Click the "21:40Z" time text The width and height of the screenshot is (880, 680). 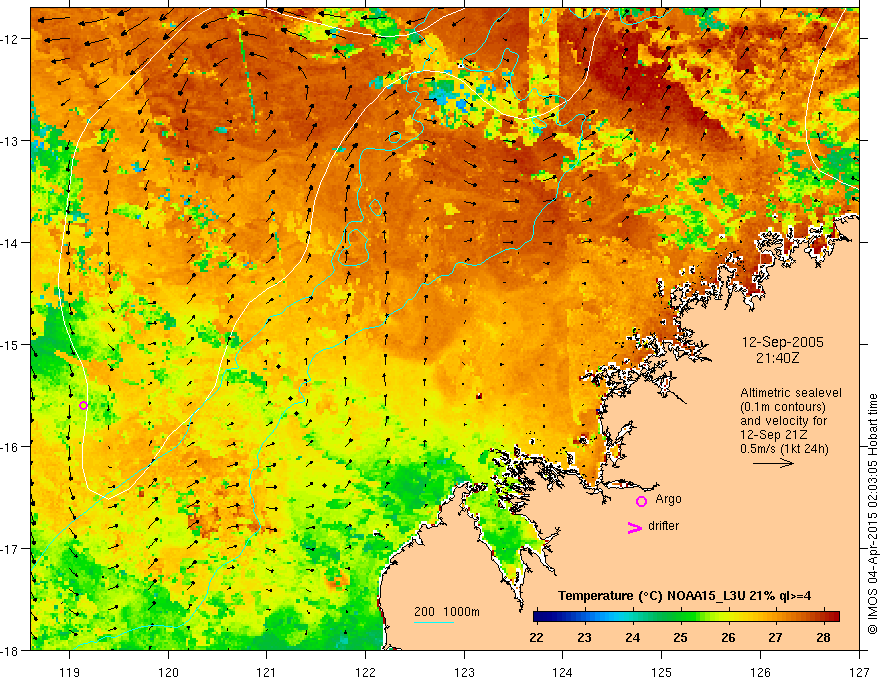tap(777, 358)
